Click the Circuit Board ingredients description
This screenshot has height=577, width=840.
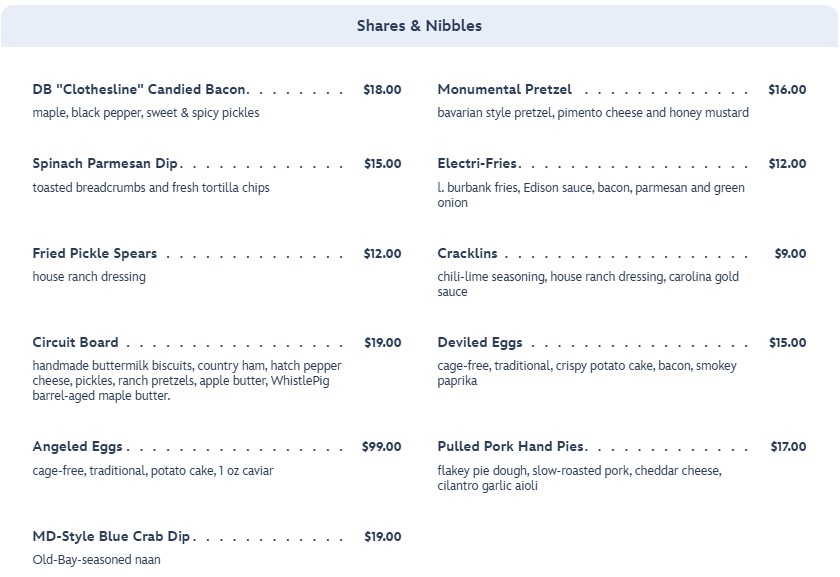click(x=187, y=381)
